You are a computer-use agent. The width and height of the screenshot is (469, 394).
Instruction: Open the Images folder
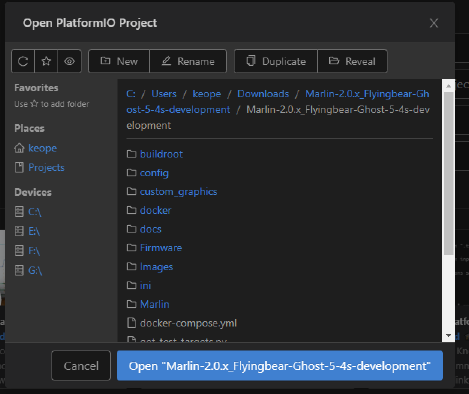tap(156, 267)
